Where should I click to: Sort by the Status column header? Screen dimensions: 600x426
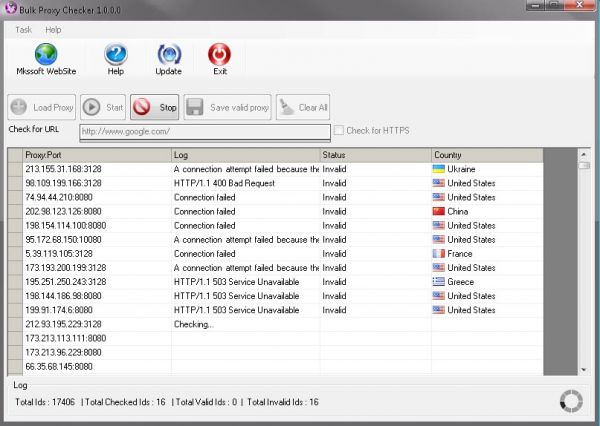[374, 155]
